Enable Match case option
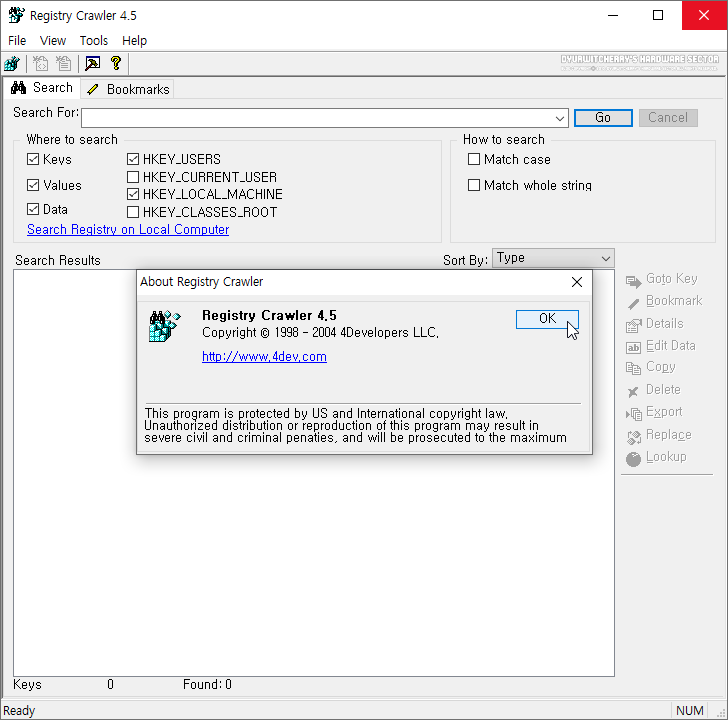The width and height of the screenshot is (728, 720). (474, 159)
